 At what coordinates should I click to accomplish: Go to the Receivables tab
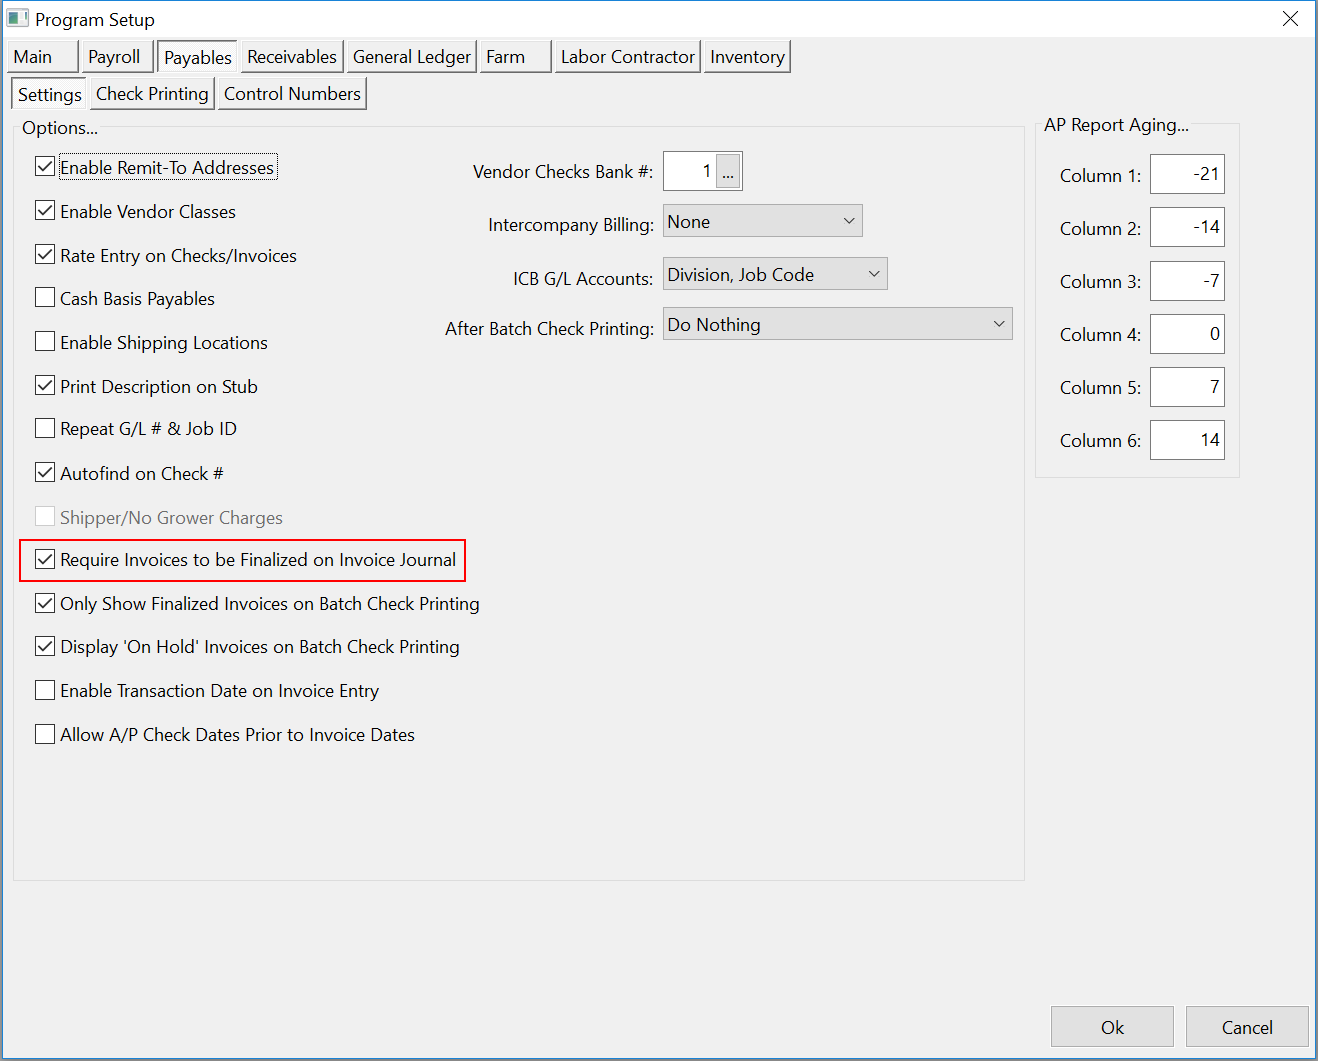click(292, 57)
